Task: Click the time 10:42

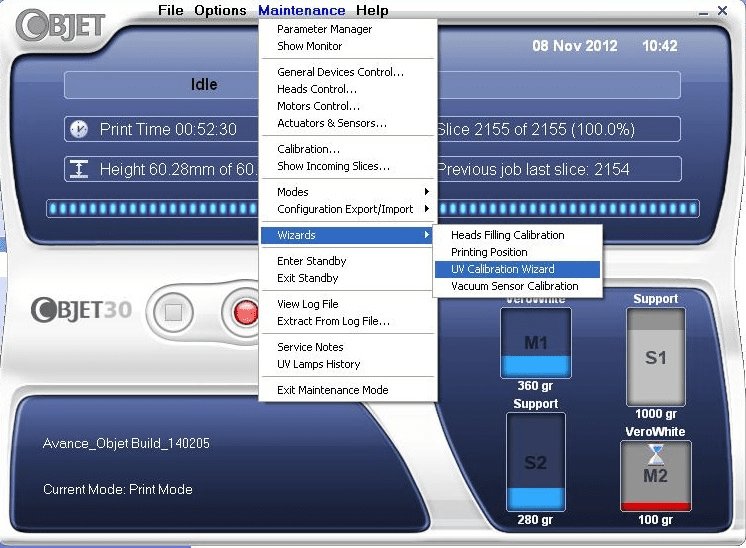Action: (x=659, y=46)
